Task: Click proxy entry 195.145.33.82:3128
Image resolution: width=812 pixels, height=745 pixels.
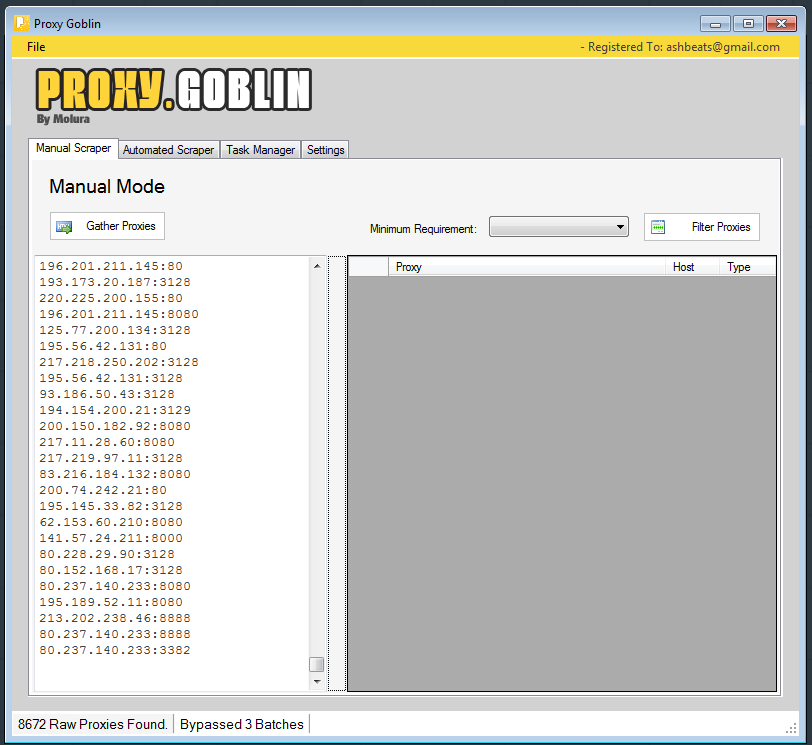Action: tap(111, 507)
